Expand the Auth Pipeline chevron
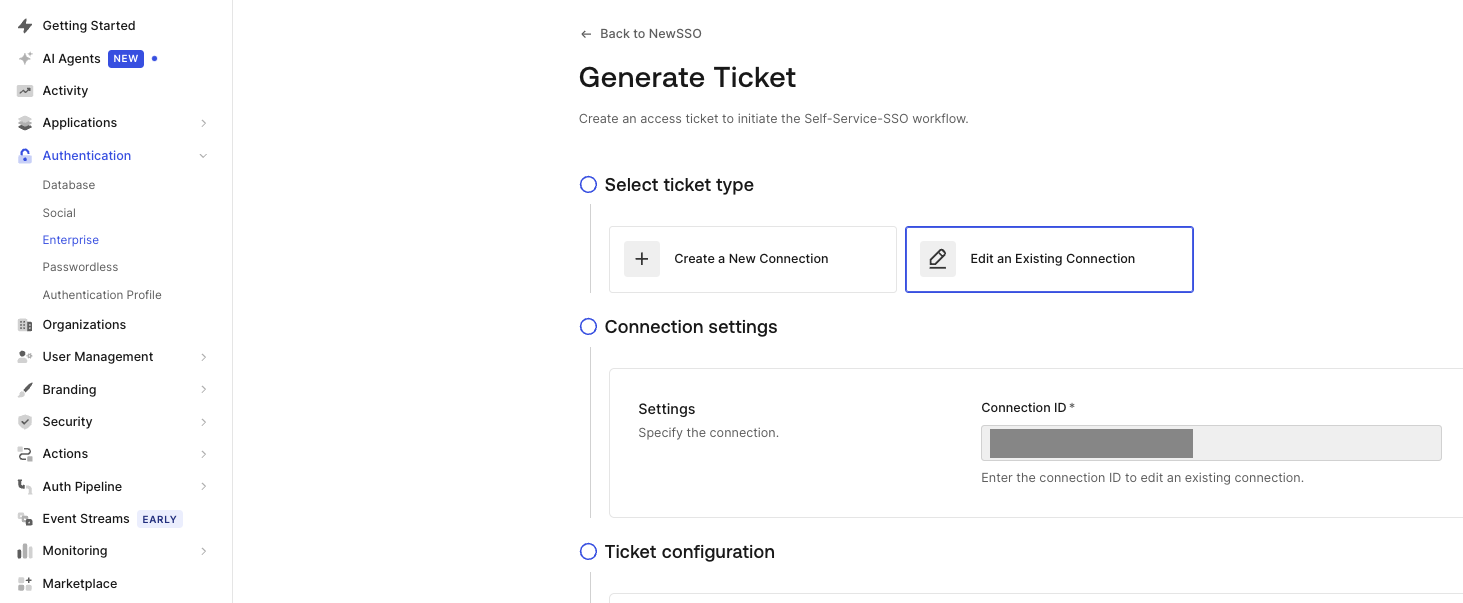This screenshot has height=603, width=1463. point(204,487)
